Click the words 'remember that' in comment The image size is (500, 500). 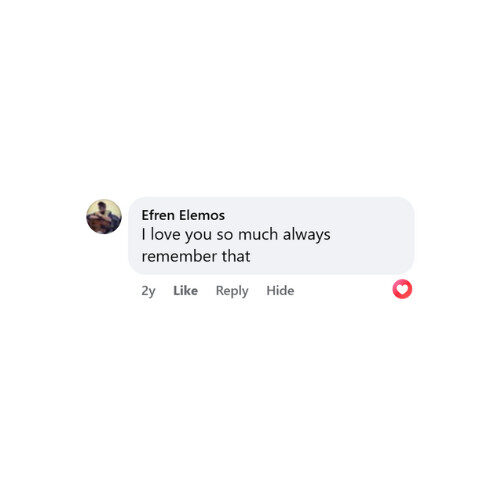[x=196, y=256]
